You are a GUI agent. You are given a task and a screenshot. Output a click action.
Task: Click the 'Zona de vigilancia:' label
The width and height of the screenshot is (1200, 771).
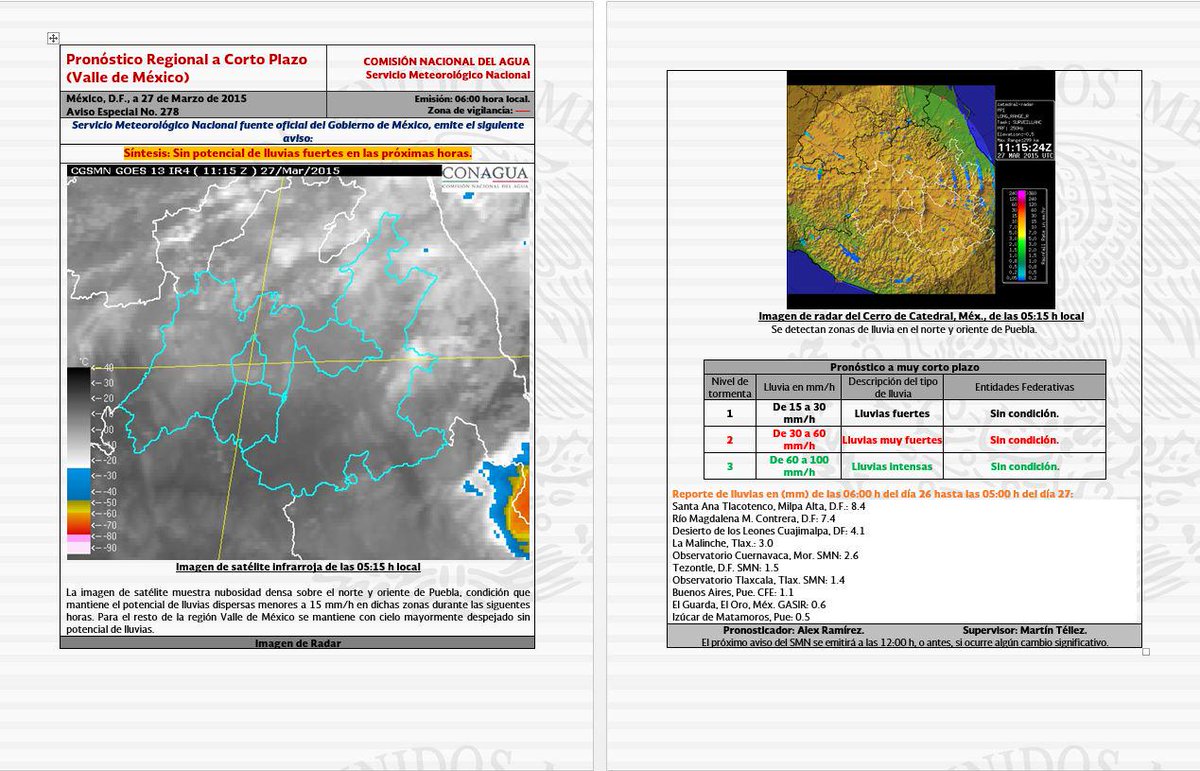tap(471, 111)
